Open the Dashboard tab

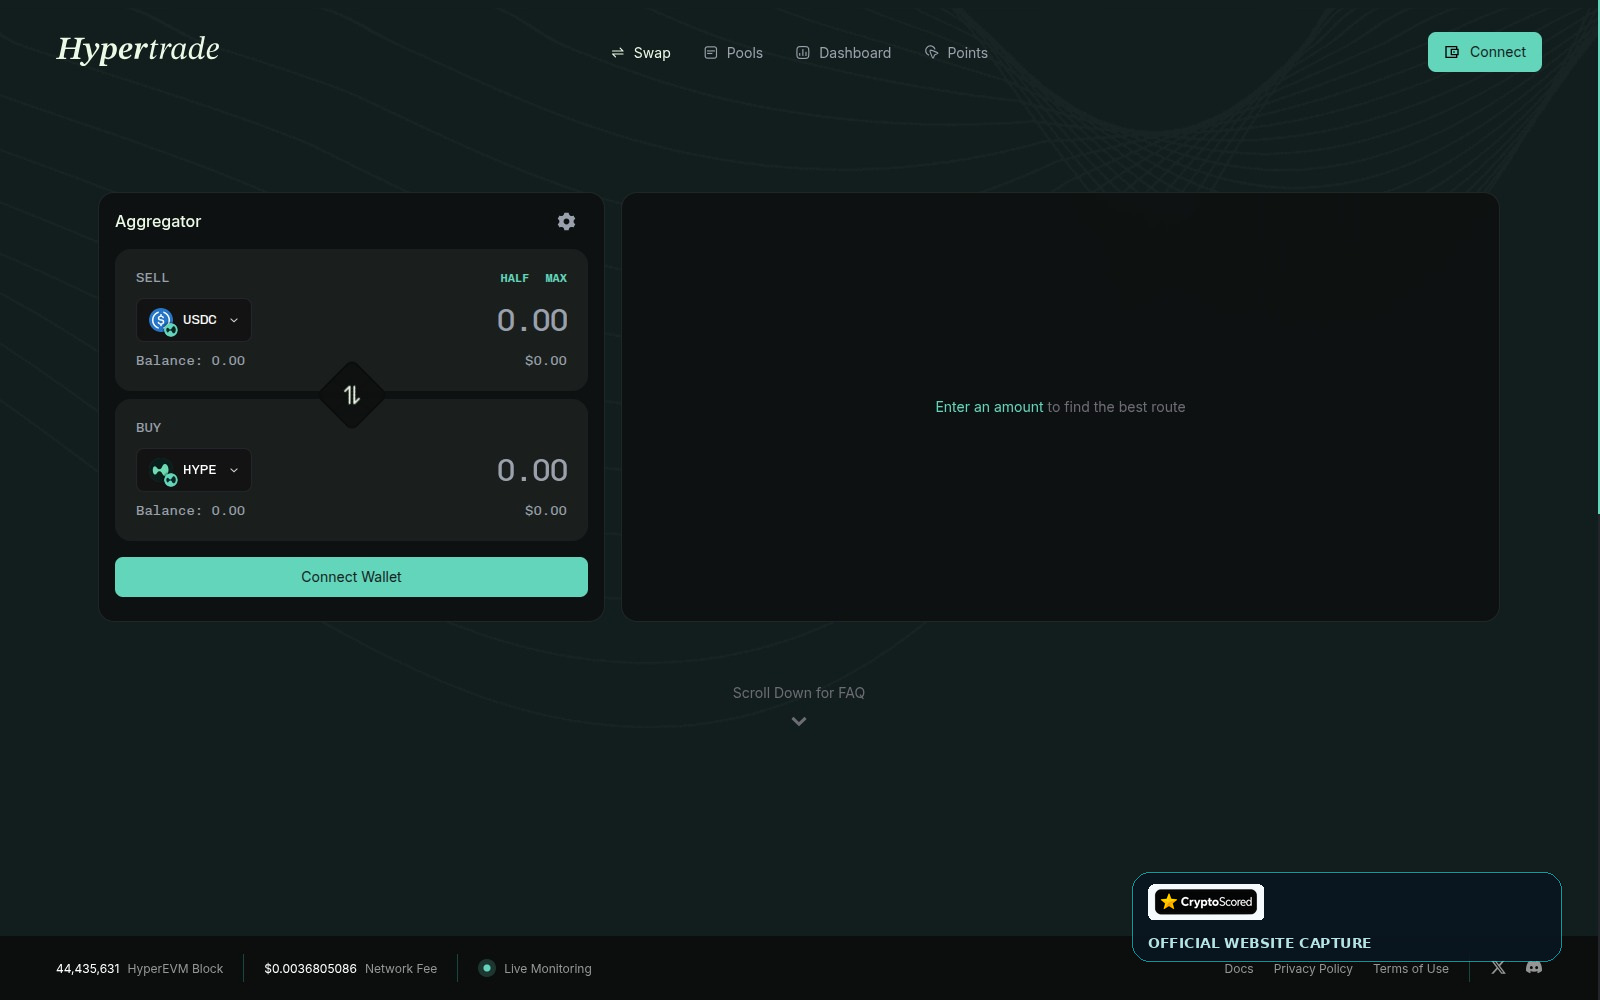843,53
